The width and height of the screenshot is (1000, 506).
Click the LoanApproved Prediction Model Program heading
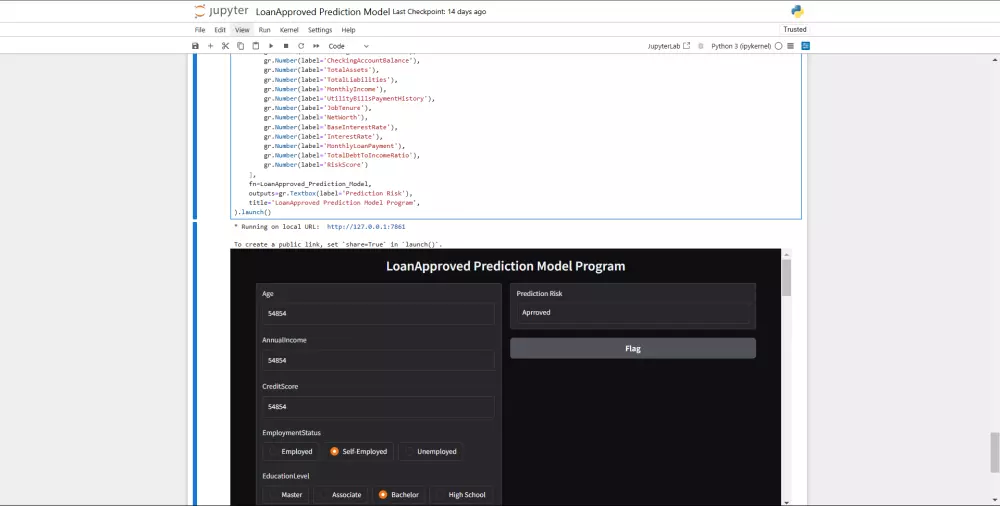(x=506, y=266)
